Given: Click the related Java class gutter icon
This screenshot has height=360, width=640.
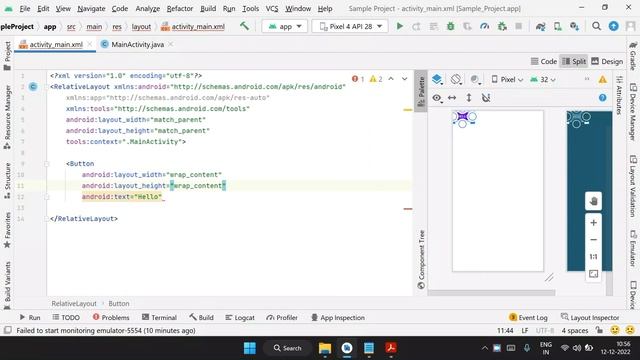Looking at the screenshot, I should (x=33, y=87).
